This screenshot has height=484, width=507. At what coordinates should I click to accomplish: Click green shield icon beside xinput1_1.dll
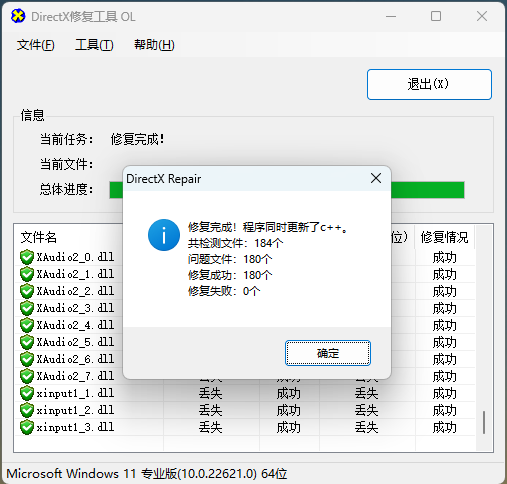click(27, 393)
